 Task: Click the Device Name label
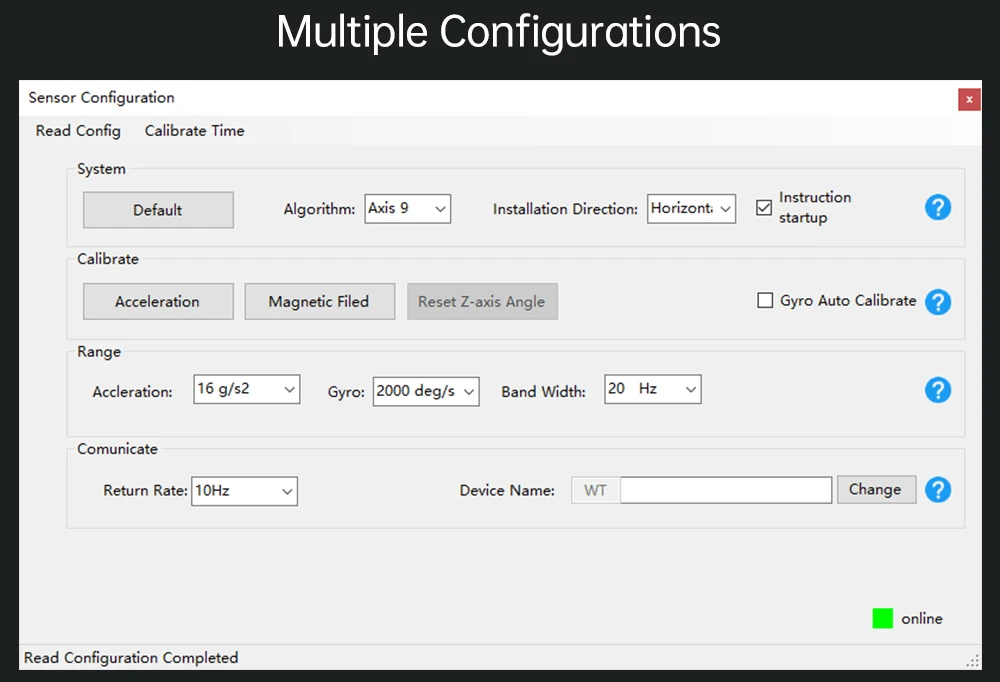point(507,491)
